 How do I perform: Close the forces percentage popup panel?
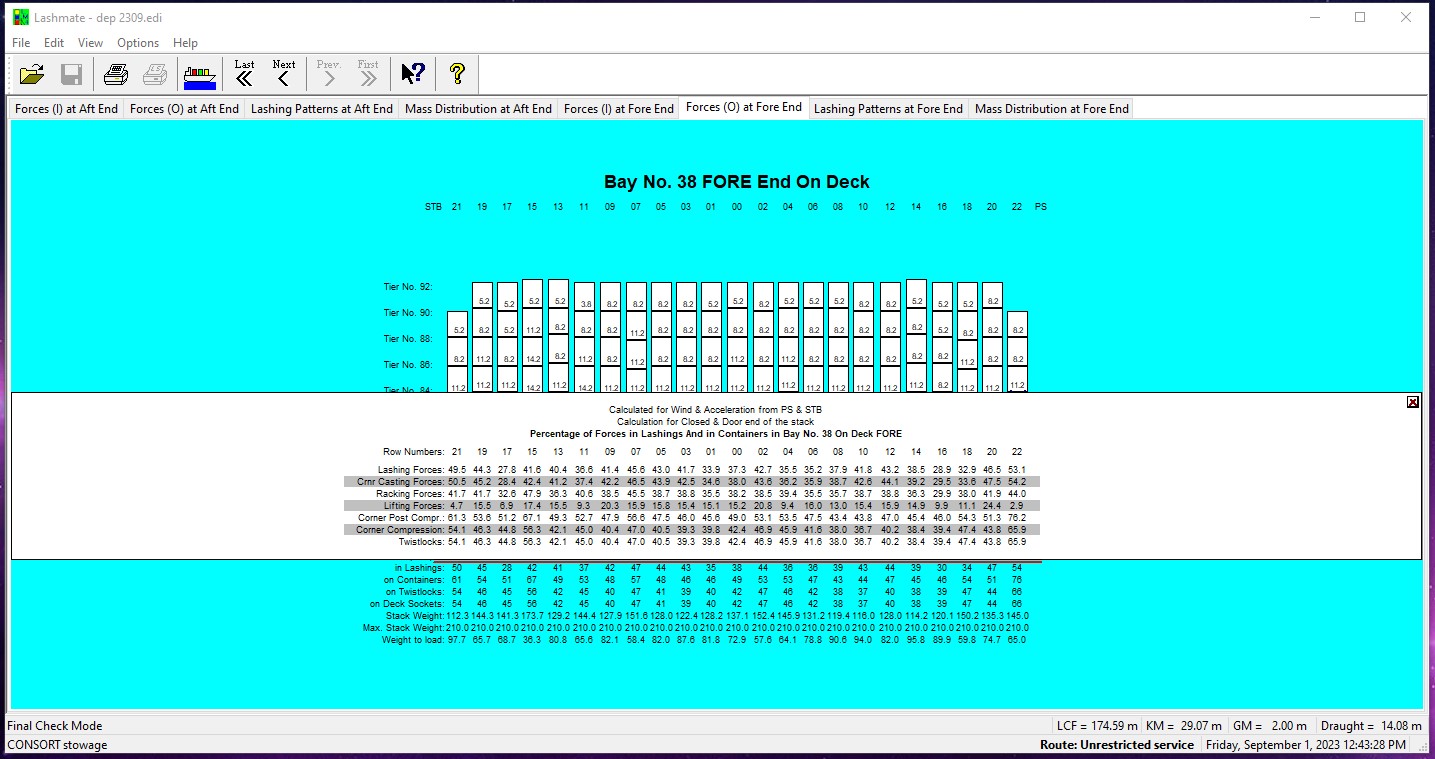[x=1412, y=402]
